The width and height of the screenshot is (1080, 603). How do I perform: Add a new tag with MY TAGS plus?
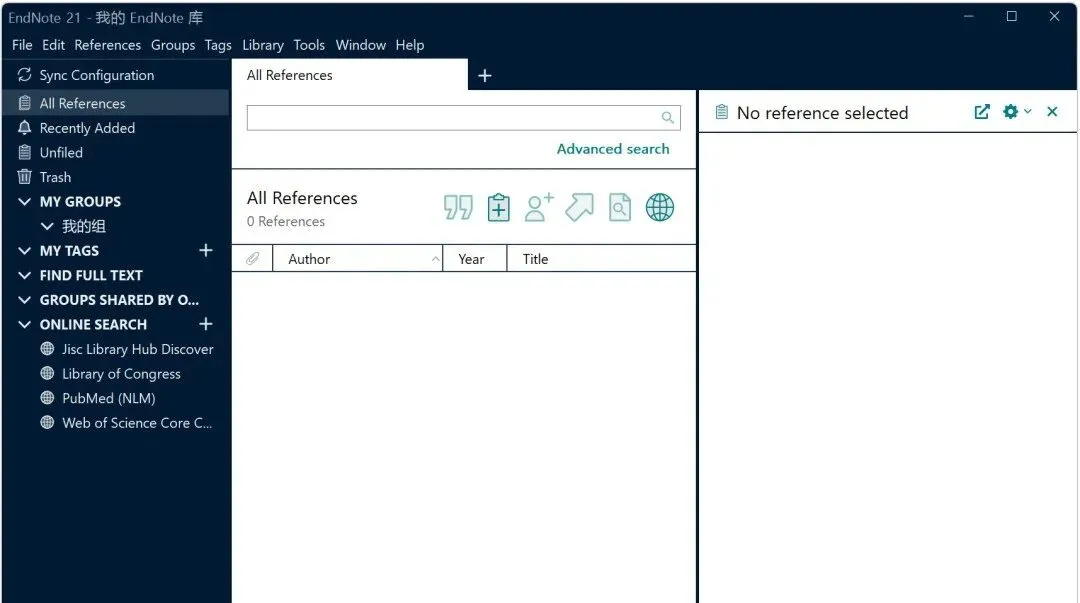tap(205, 250)
